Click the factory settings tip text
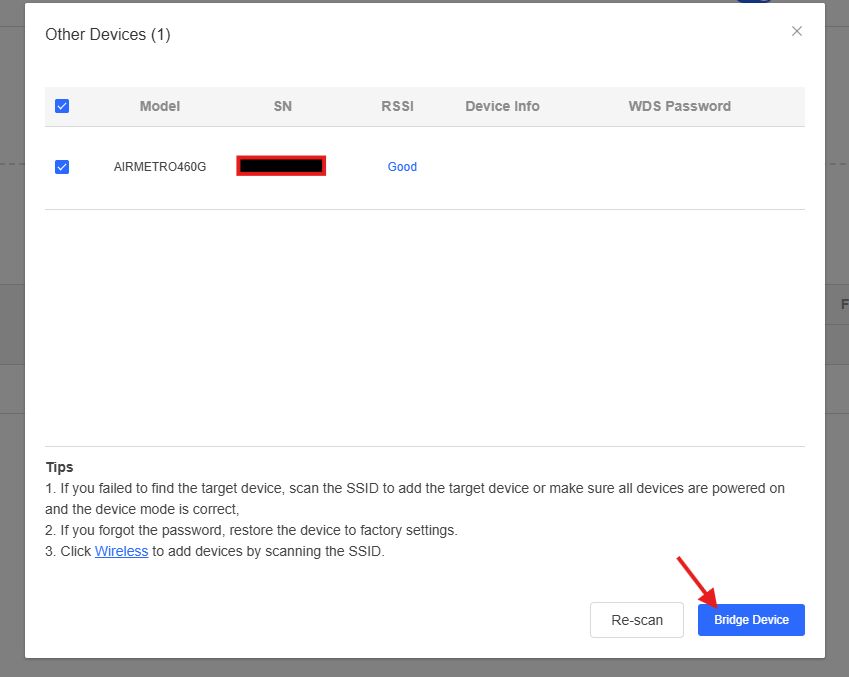The image size is (849, 677). coord(251,530)
